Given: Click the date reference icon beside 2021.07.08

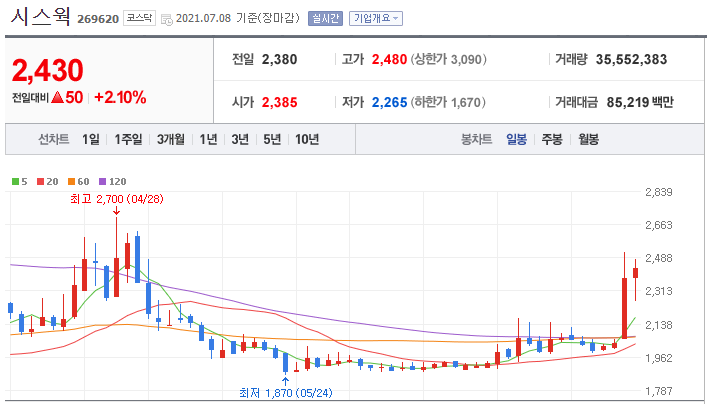Looking at the screenshot, I should pos(166,19).
